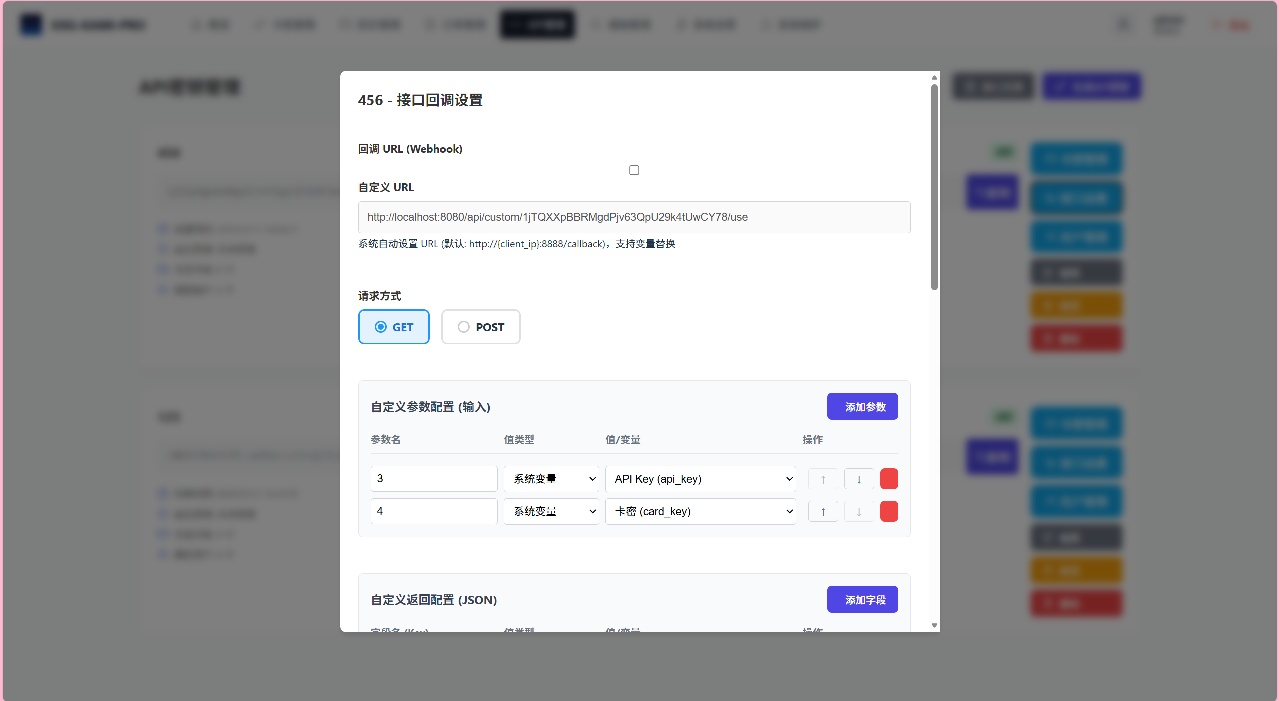Click the magnifier search icon in the navbar
This screenshot has height=701, width=1279.
[x=1123, y=24]
